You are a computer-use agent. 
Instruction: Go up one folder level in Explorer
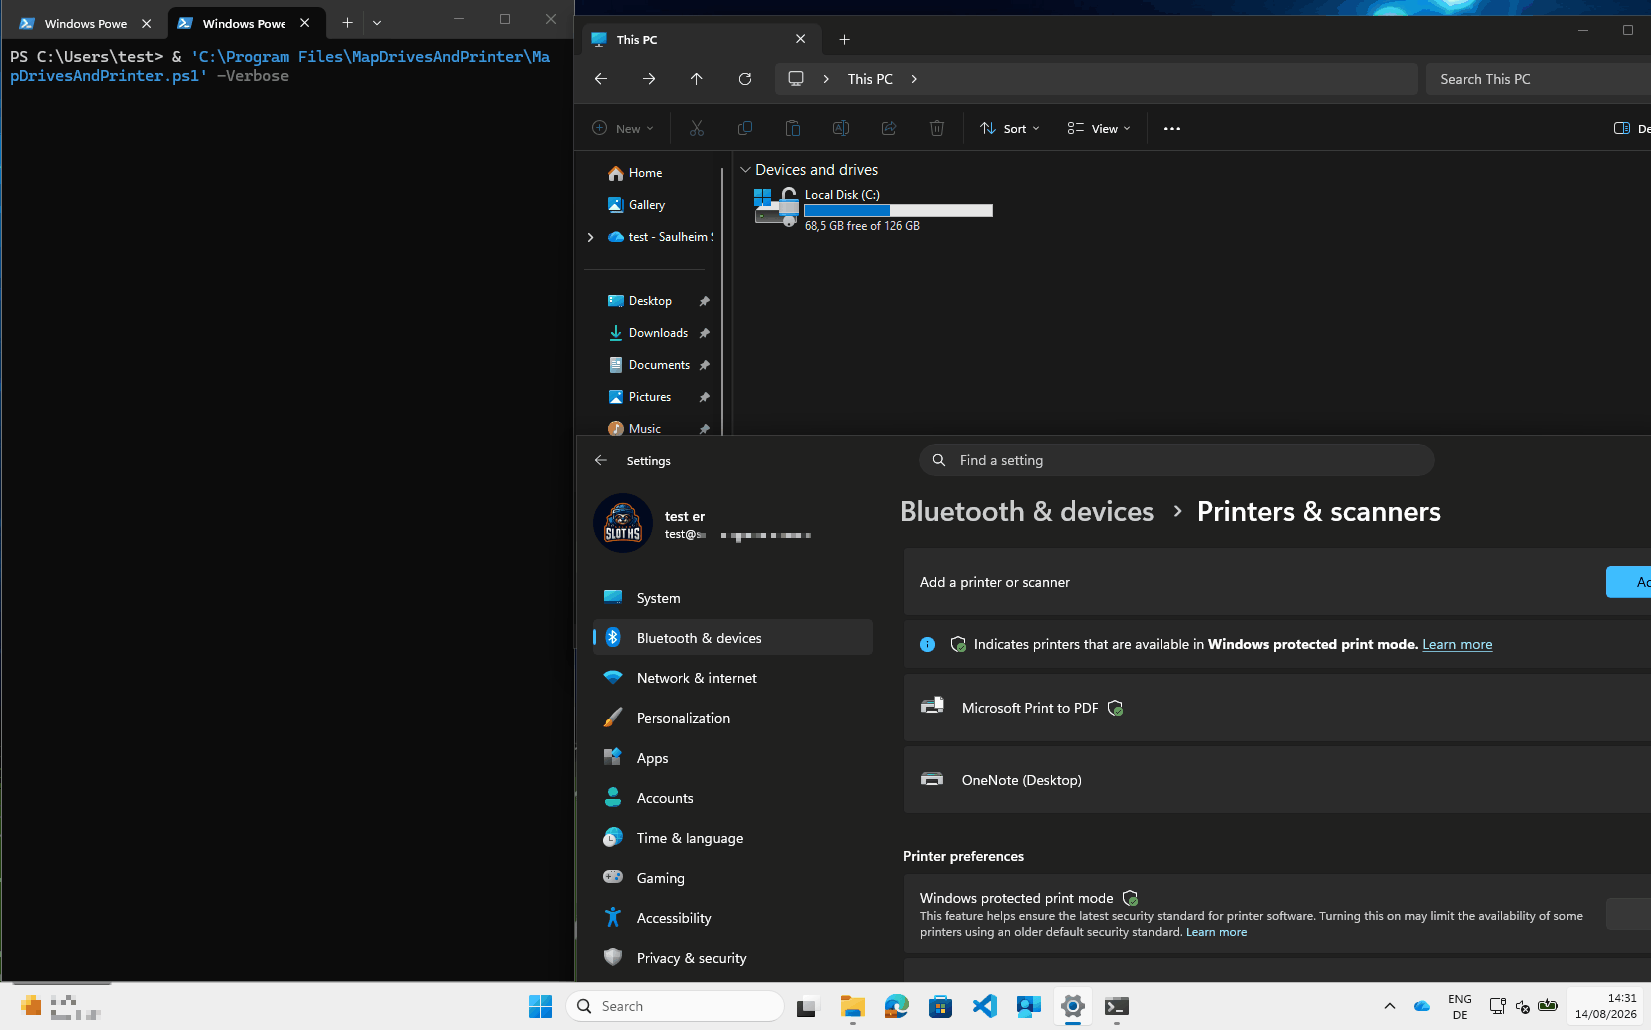pos(697,79)
